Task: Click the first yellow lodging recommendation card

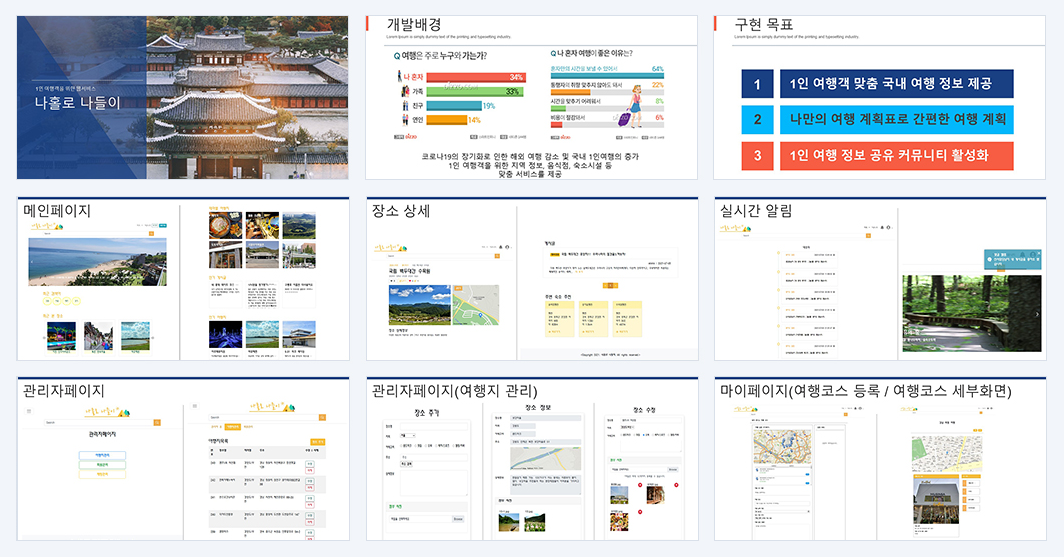Action: click(x=558, y=318)
